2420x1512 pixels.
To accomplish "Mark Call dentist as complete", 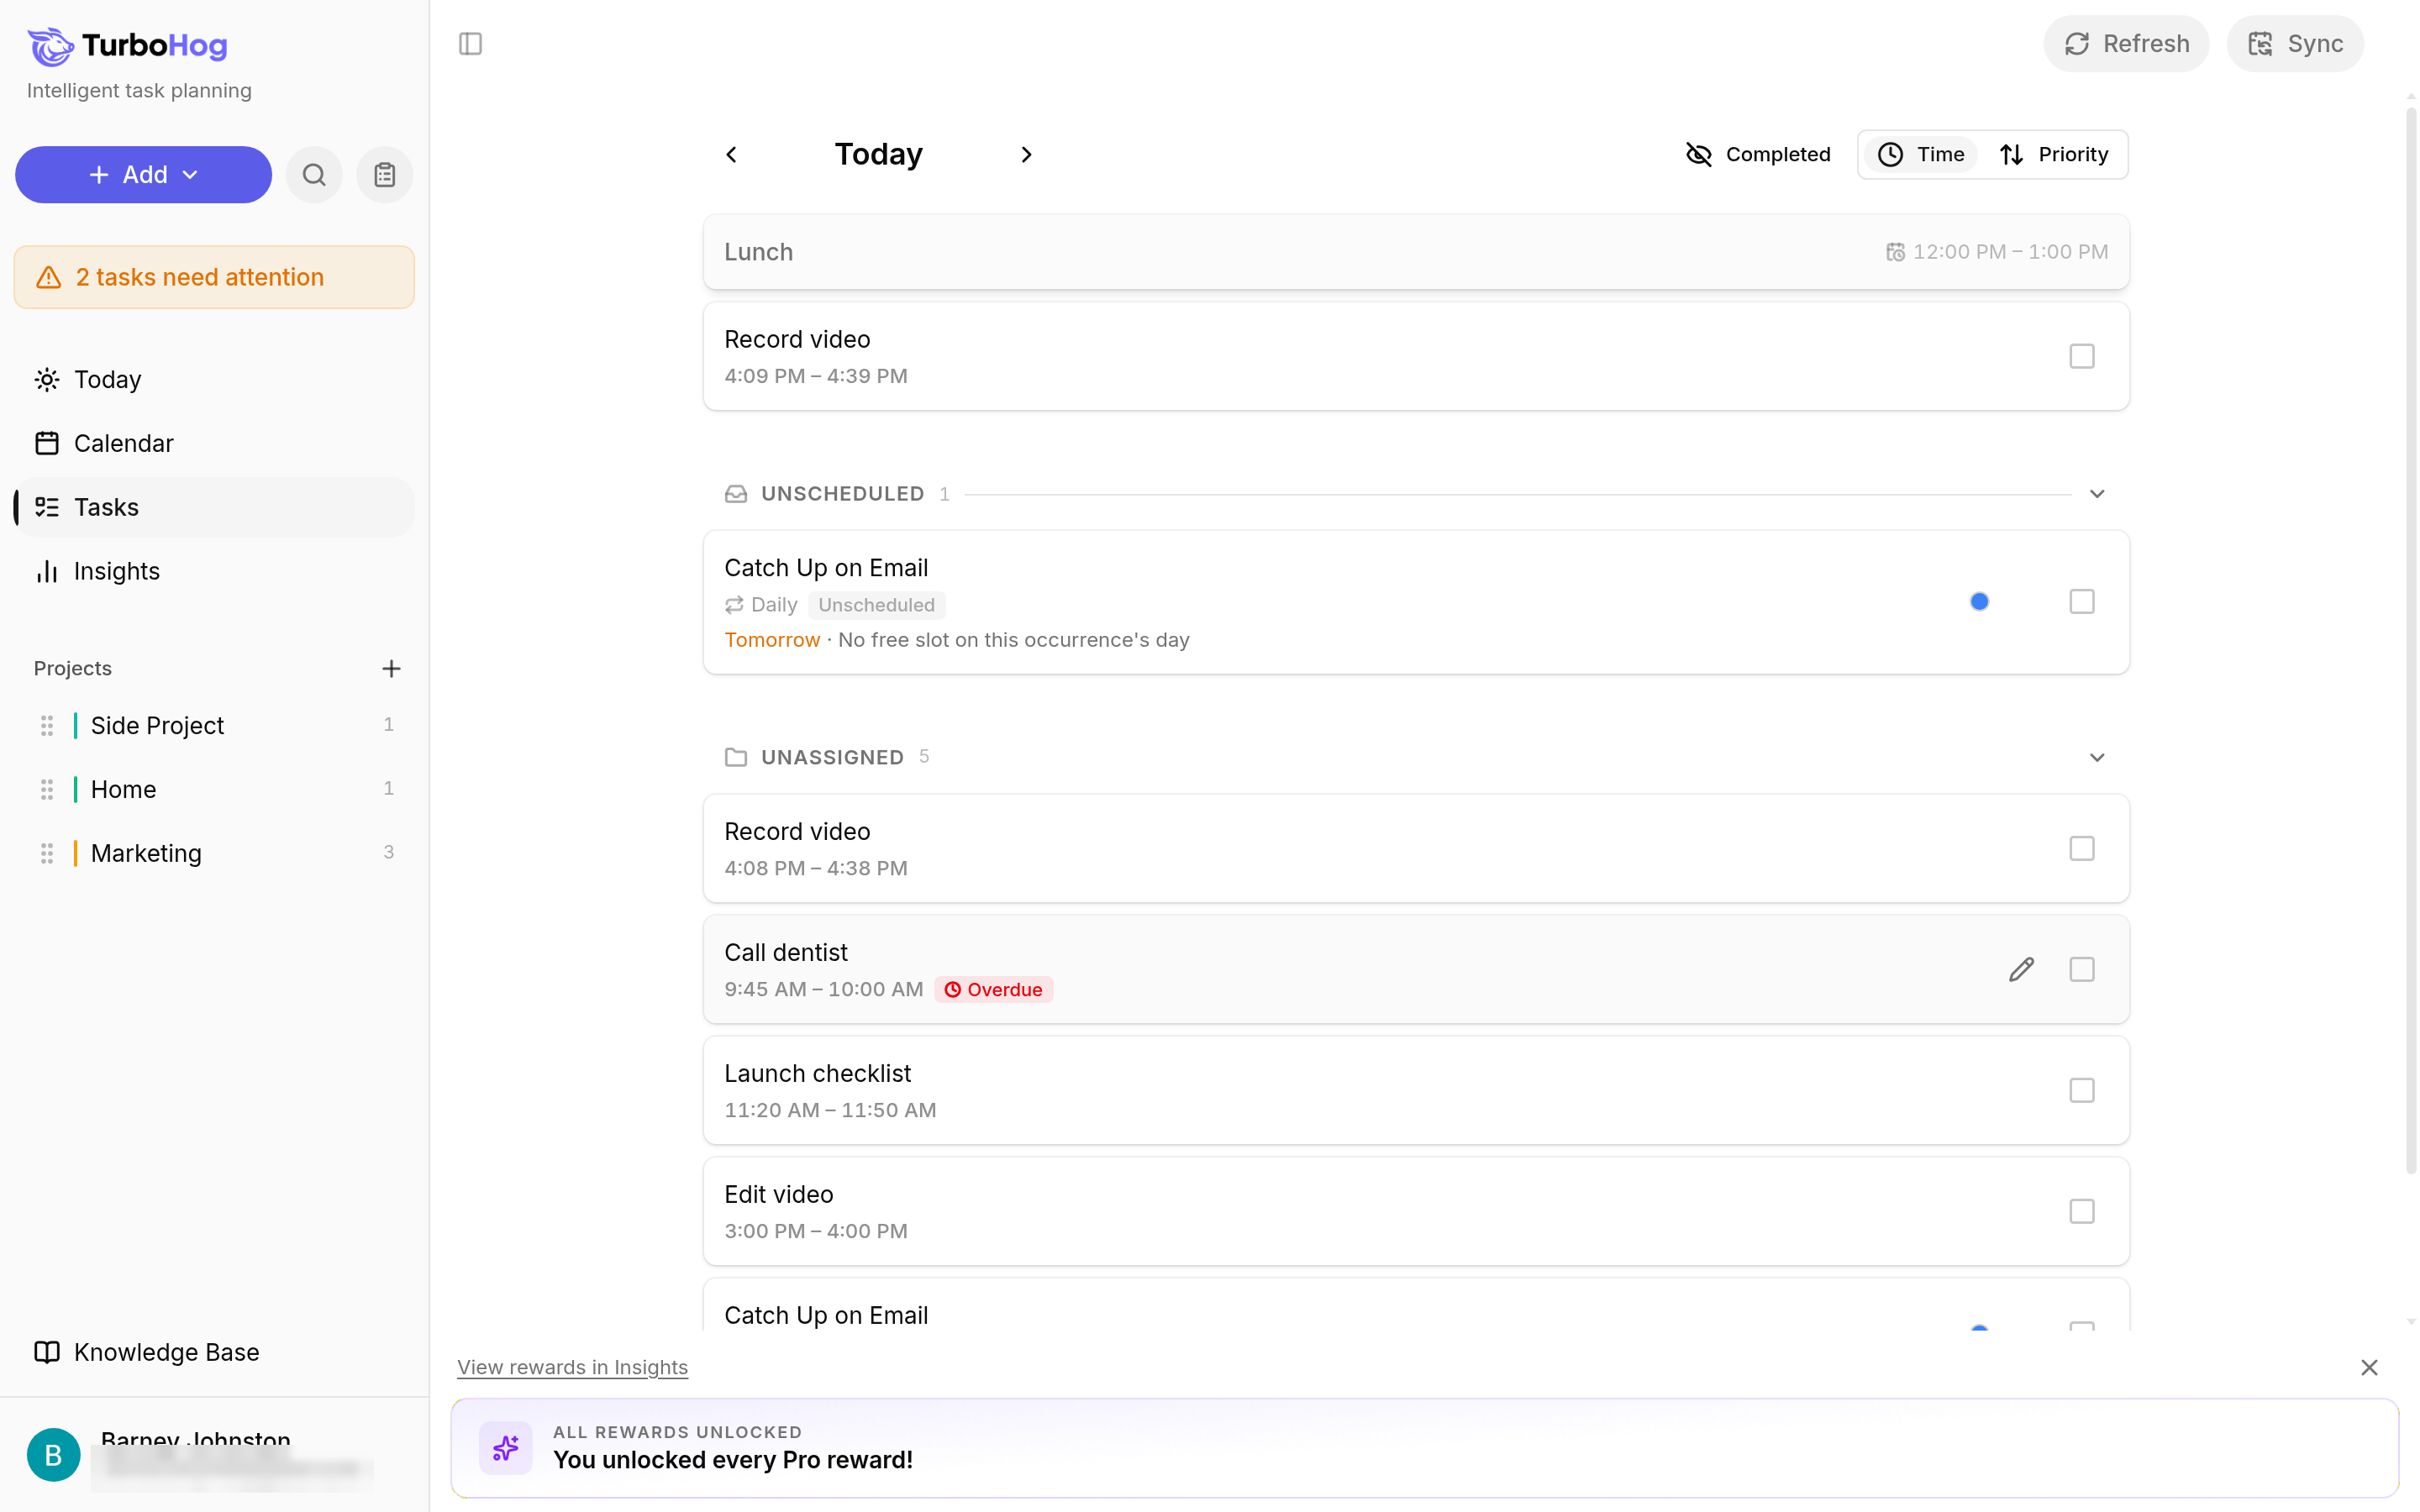I will (2082, 969).
